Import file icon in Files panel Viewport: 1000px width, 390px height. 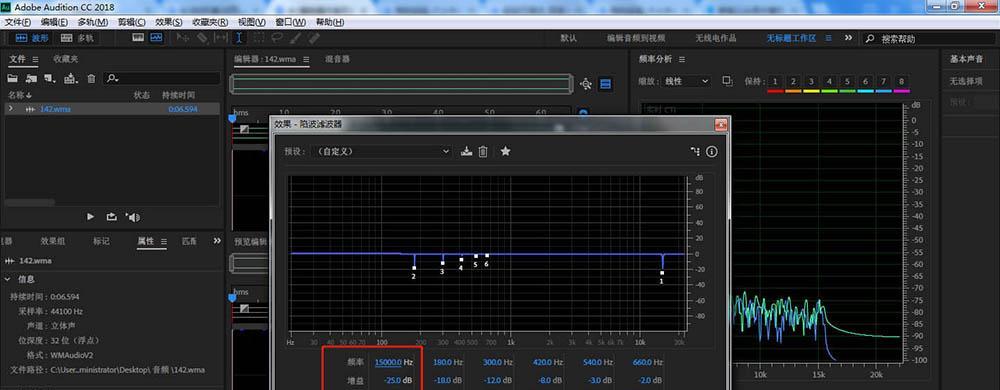(31, 78)
